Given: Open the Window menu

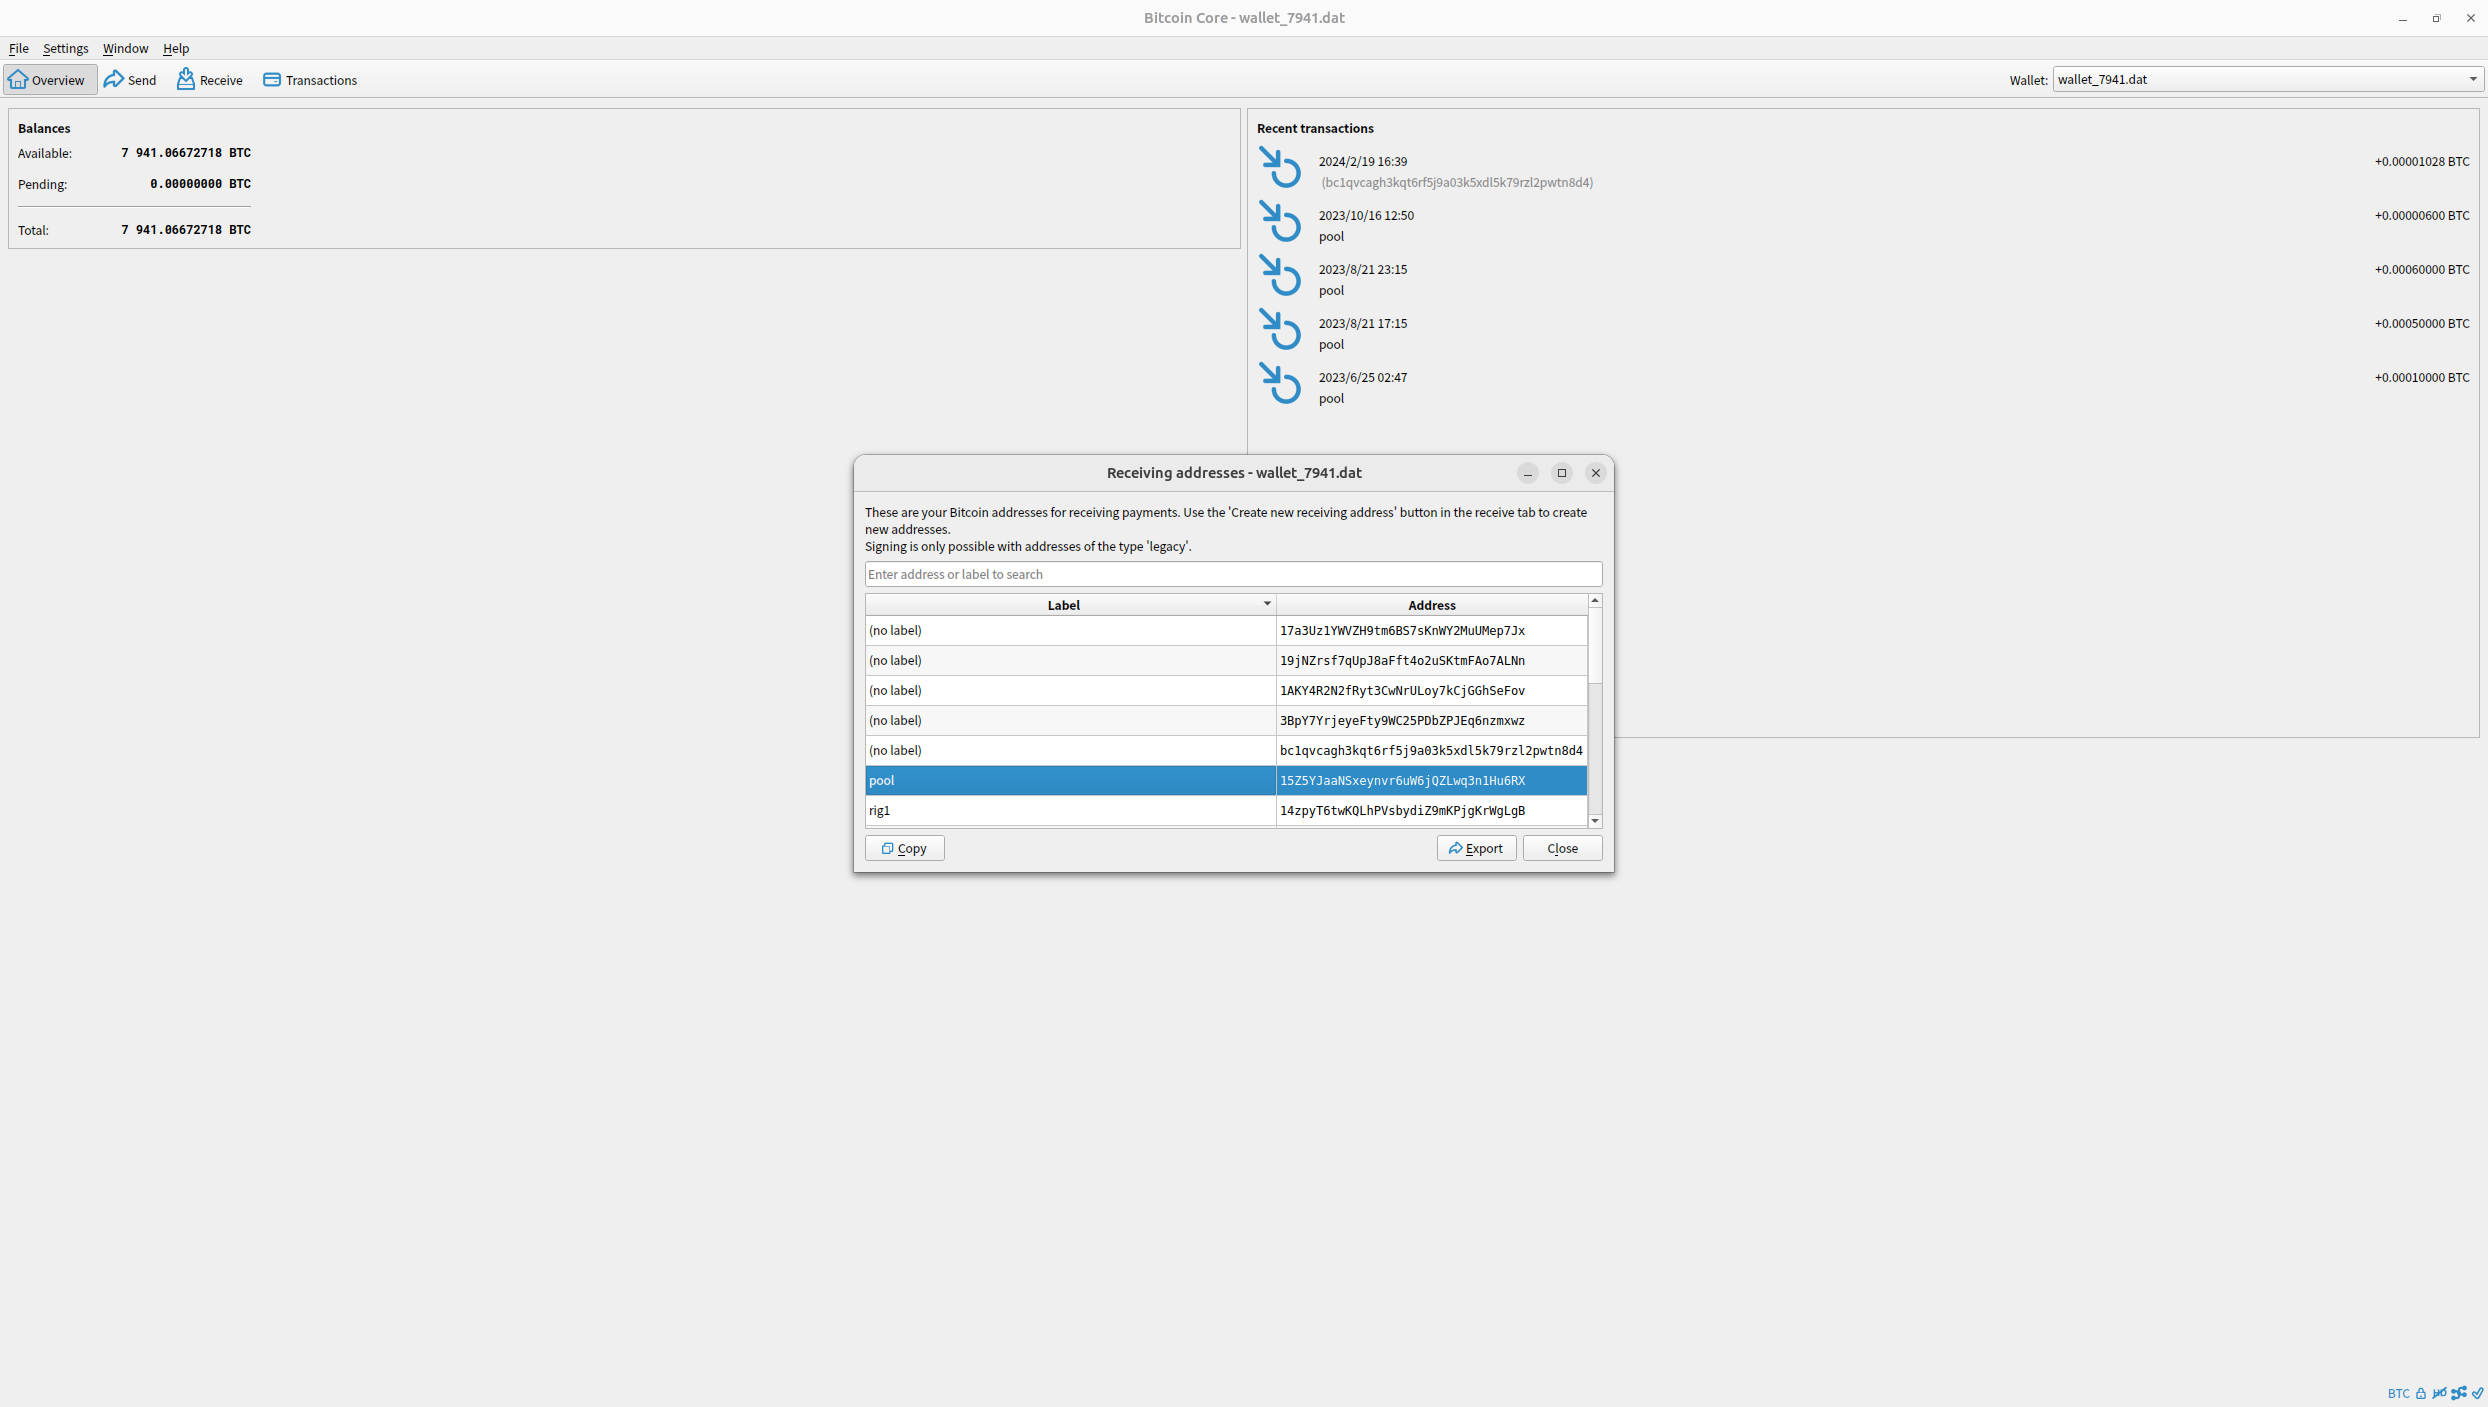Looking at the screenshot, I should click(x=125, y=48).
